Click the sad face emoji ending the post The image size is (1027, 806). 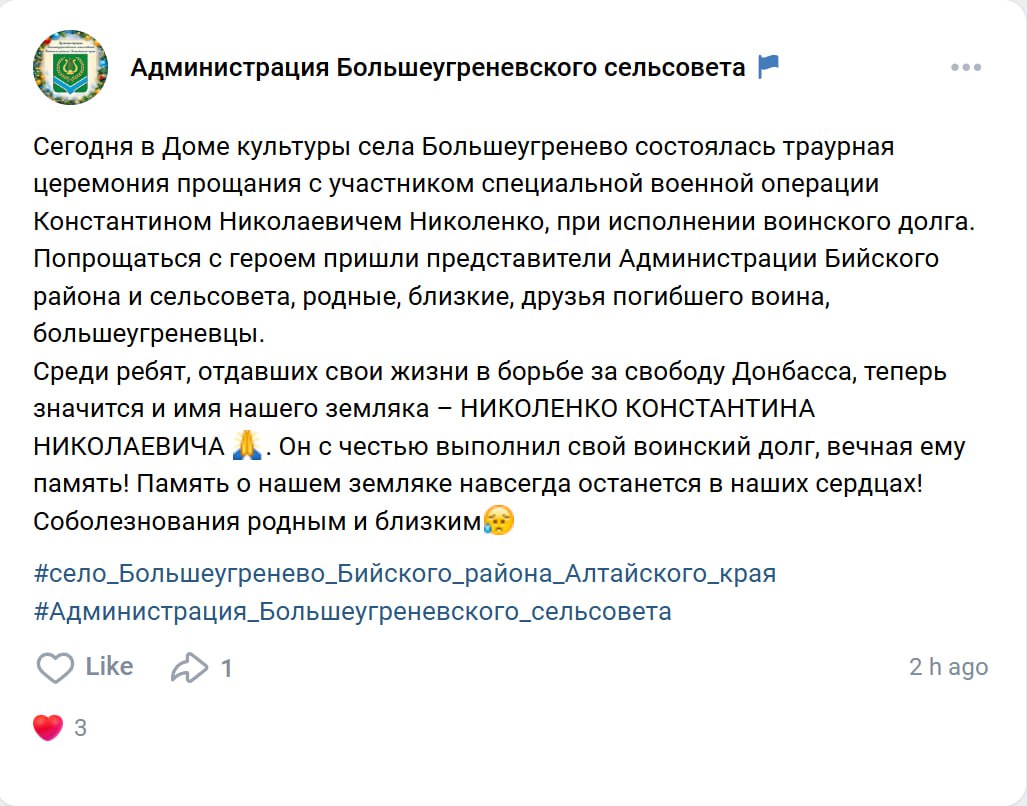pos(498,520)
